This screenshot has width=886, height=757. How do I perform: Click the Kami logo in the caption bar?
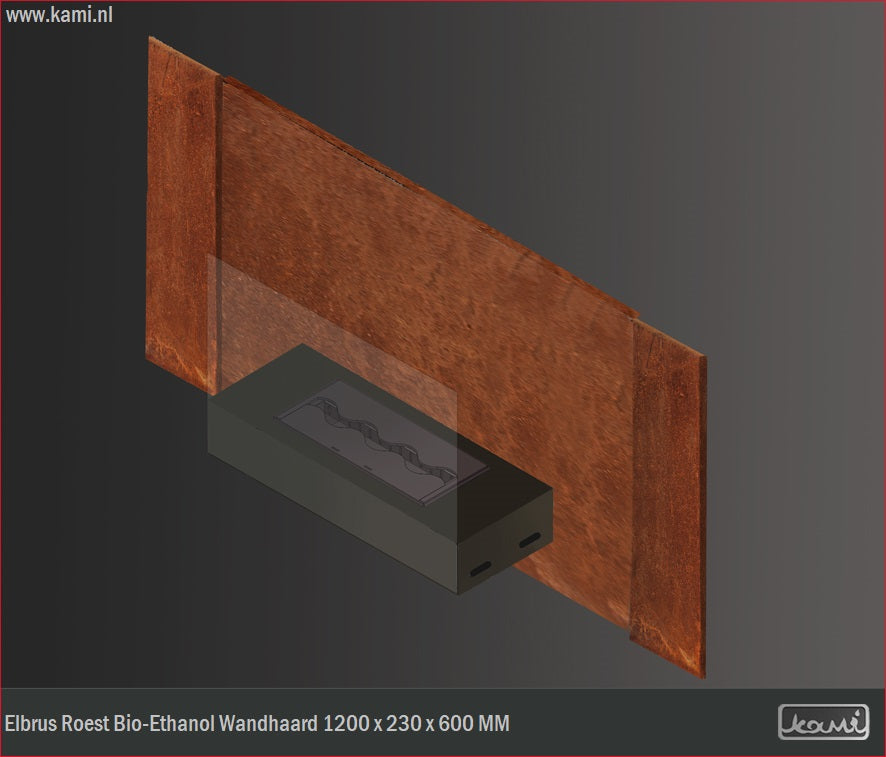click(x=823, y=721)
